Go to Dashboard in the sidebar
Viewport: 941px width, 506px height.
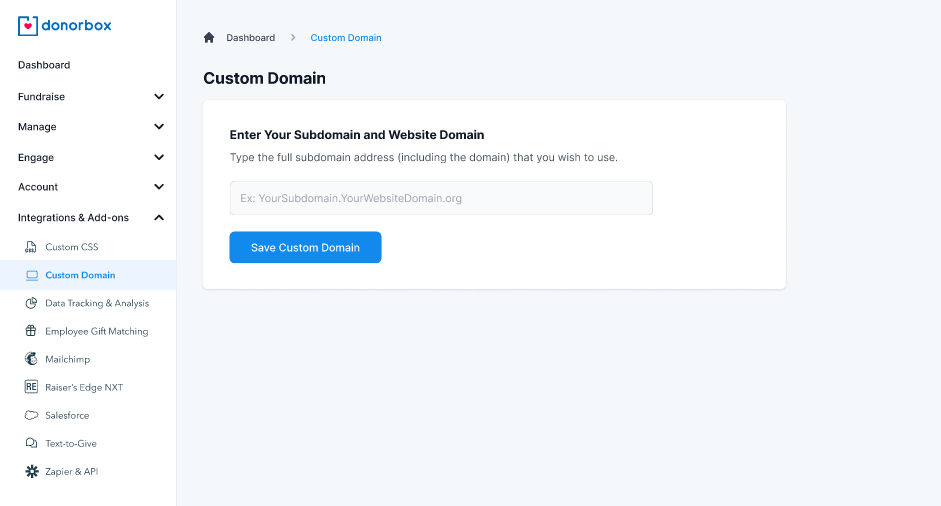44,65
